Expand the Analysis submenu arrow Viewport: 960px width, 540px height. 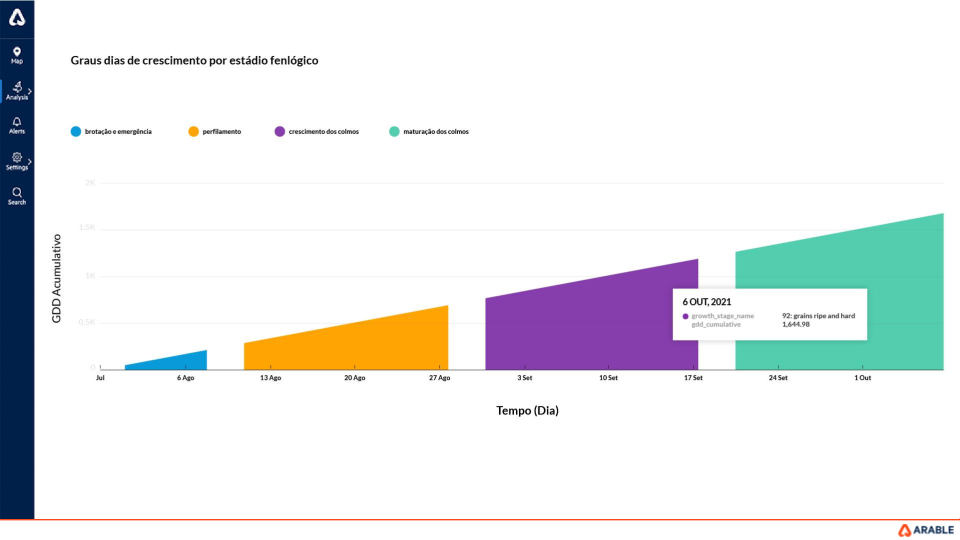coord(30,91)
